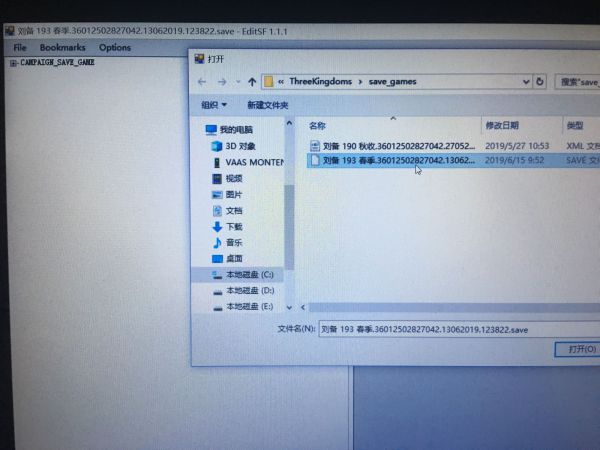Select 我的电脑 in navigation pane

point(235,130)
